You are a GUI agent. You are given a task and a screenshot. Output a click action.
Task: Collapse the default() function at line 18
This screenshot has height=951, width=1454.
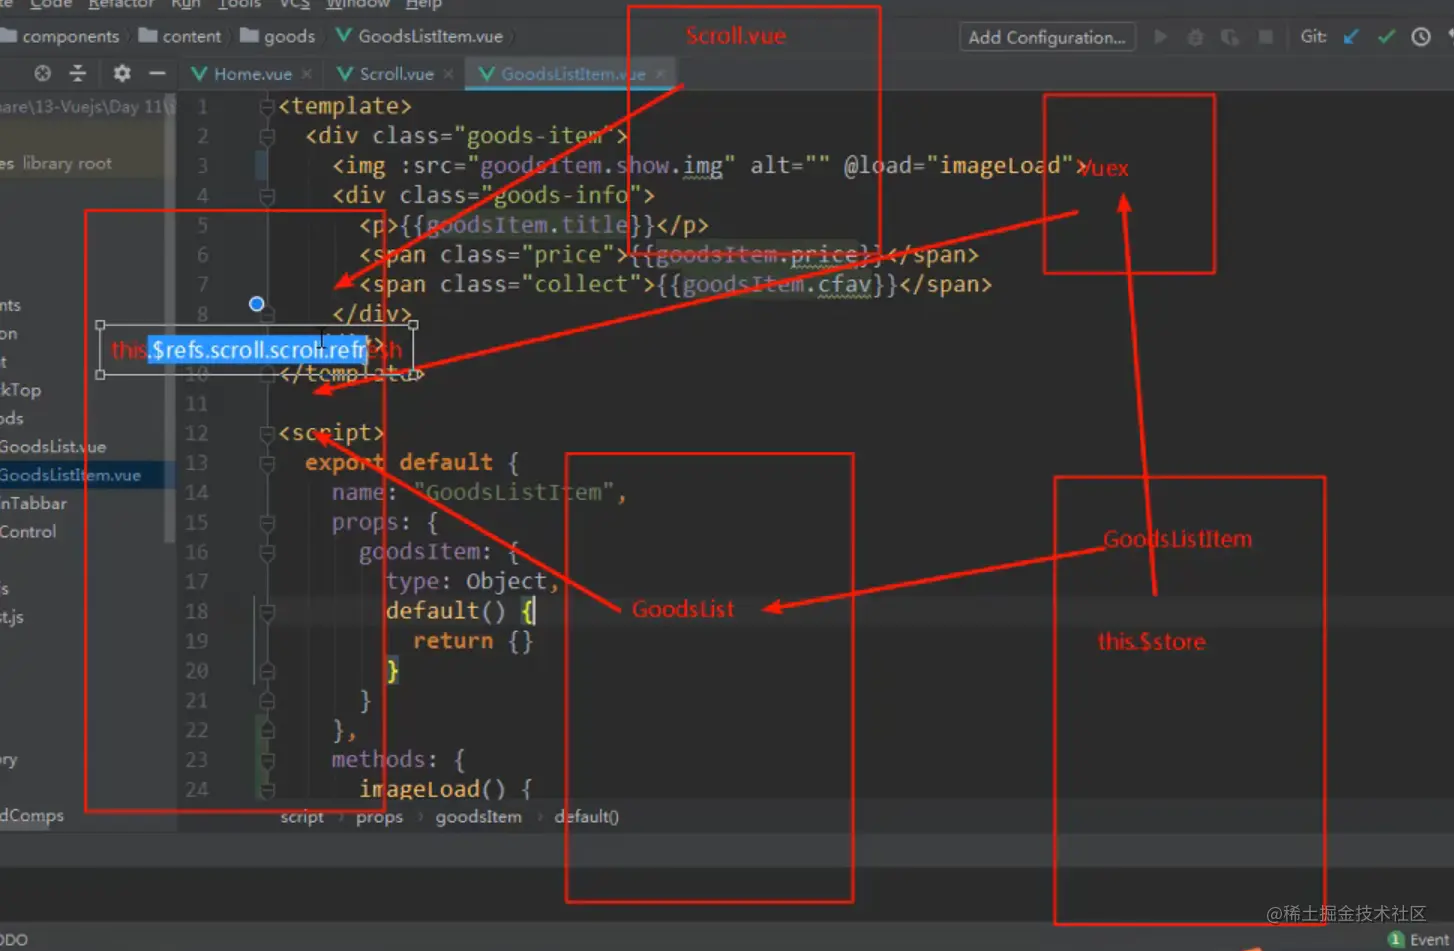click(267, 611)
